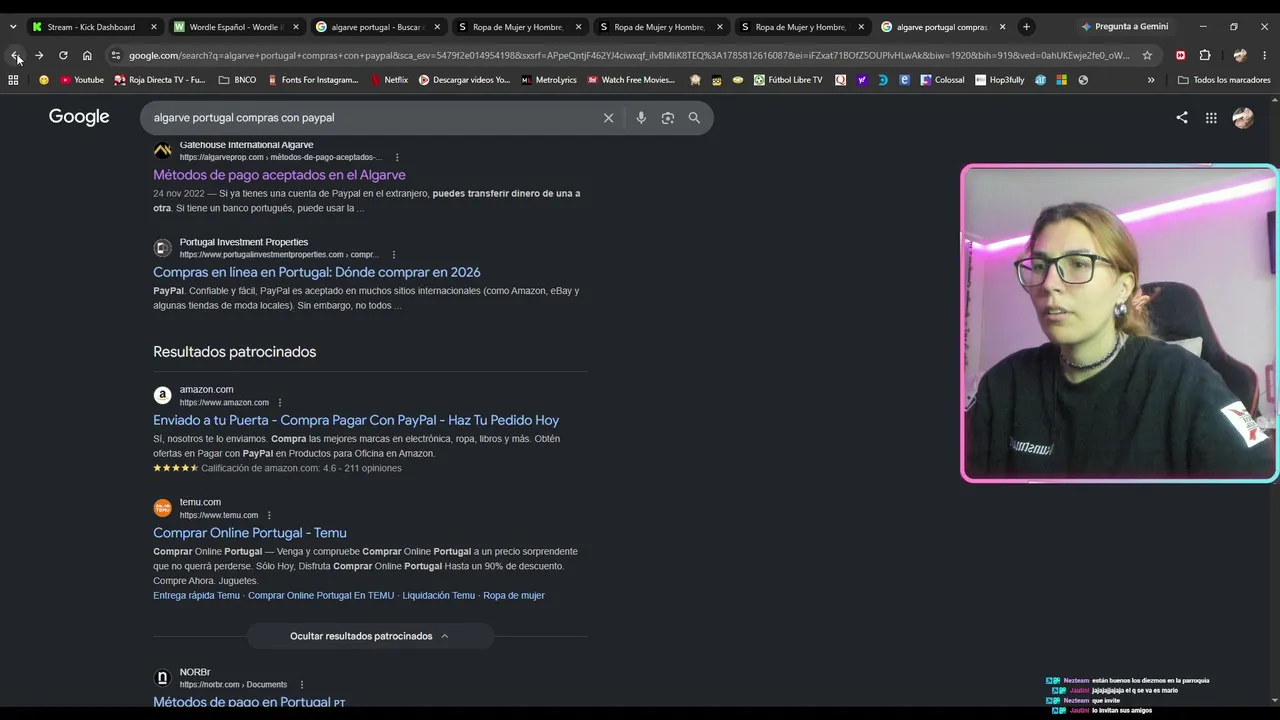Screen dimensions: 1280x720
Task: Close the Wordle Español tab
Action: pyautogui.click(x=295, y=27)
